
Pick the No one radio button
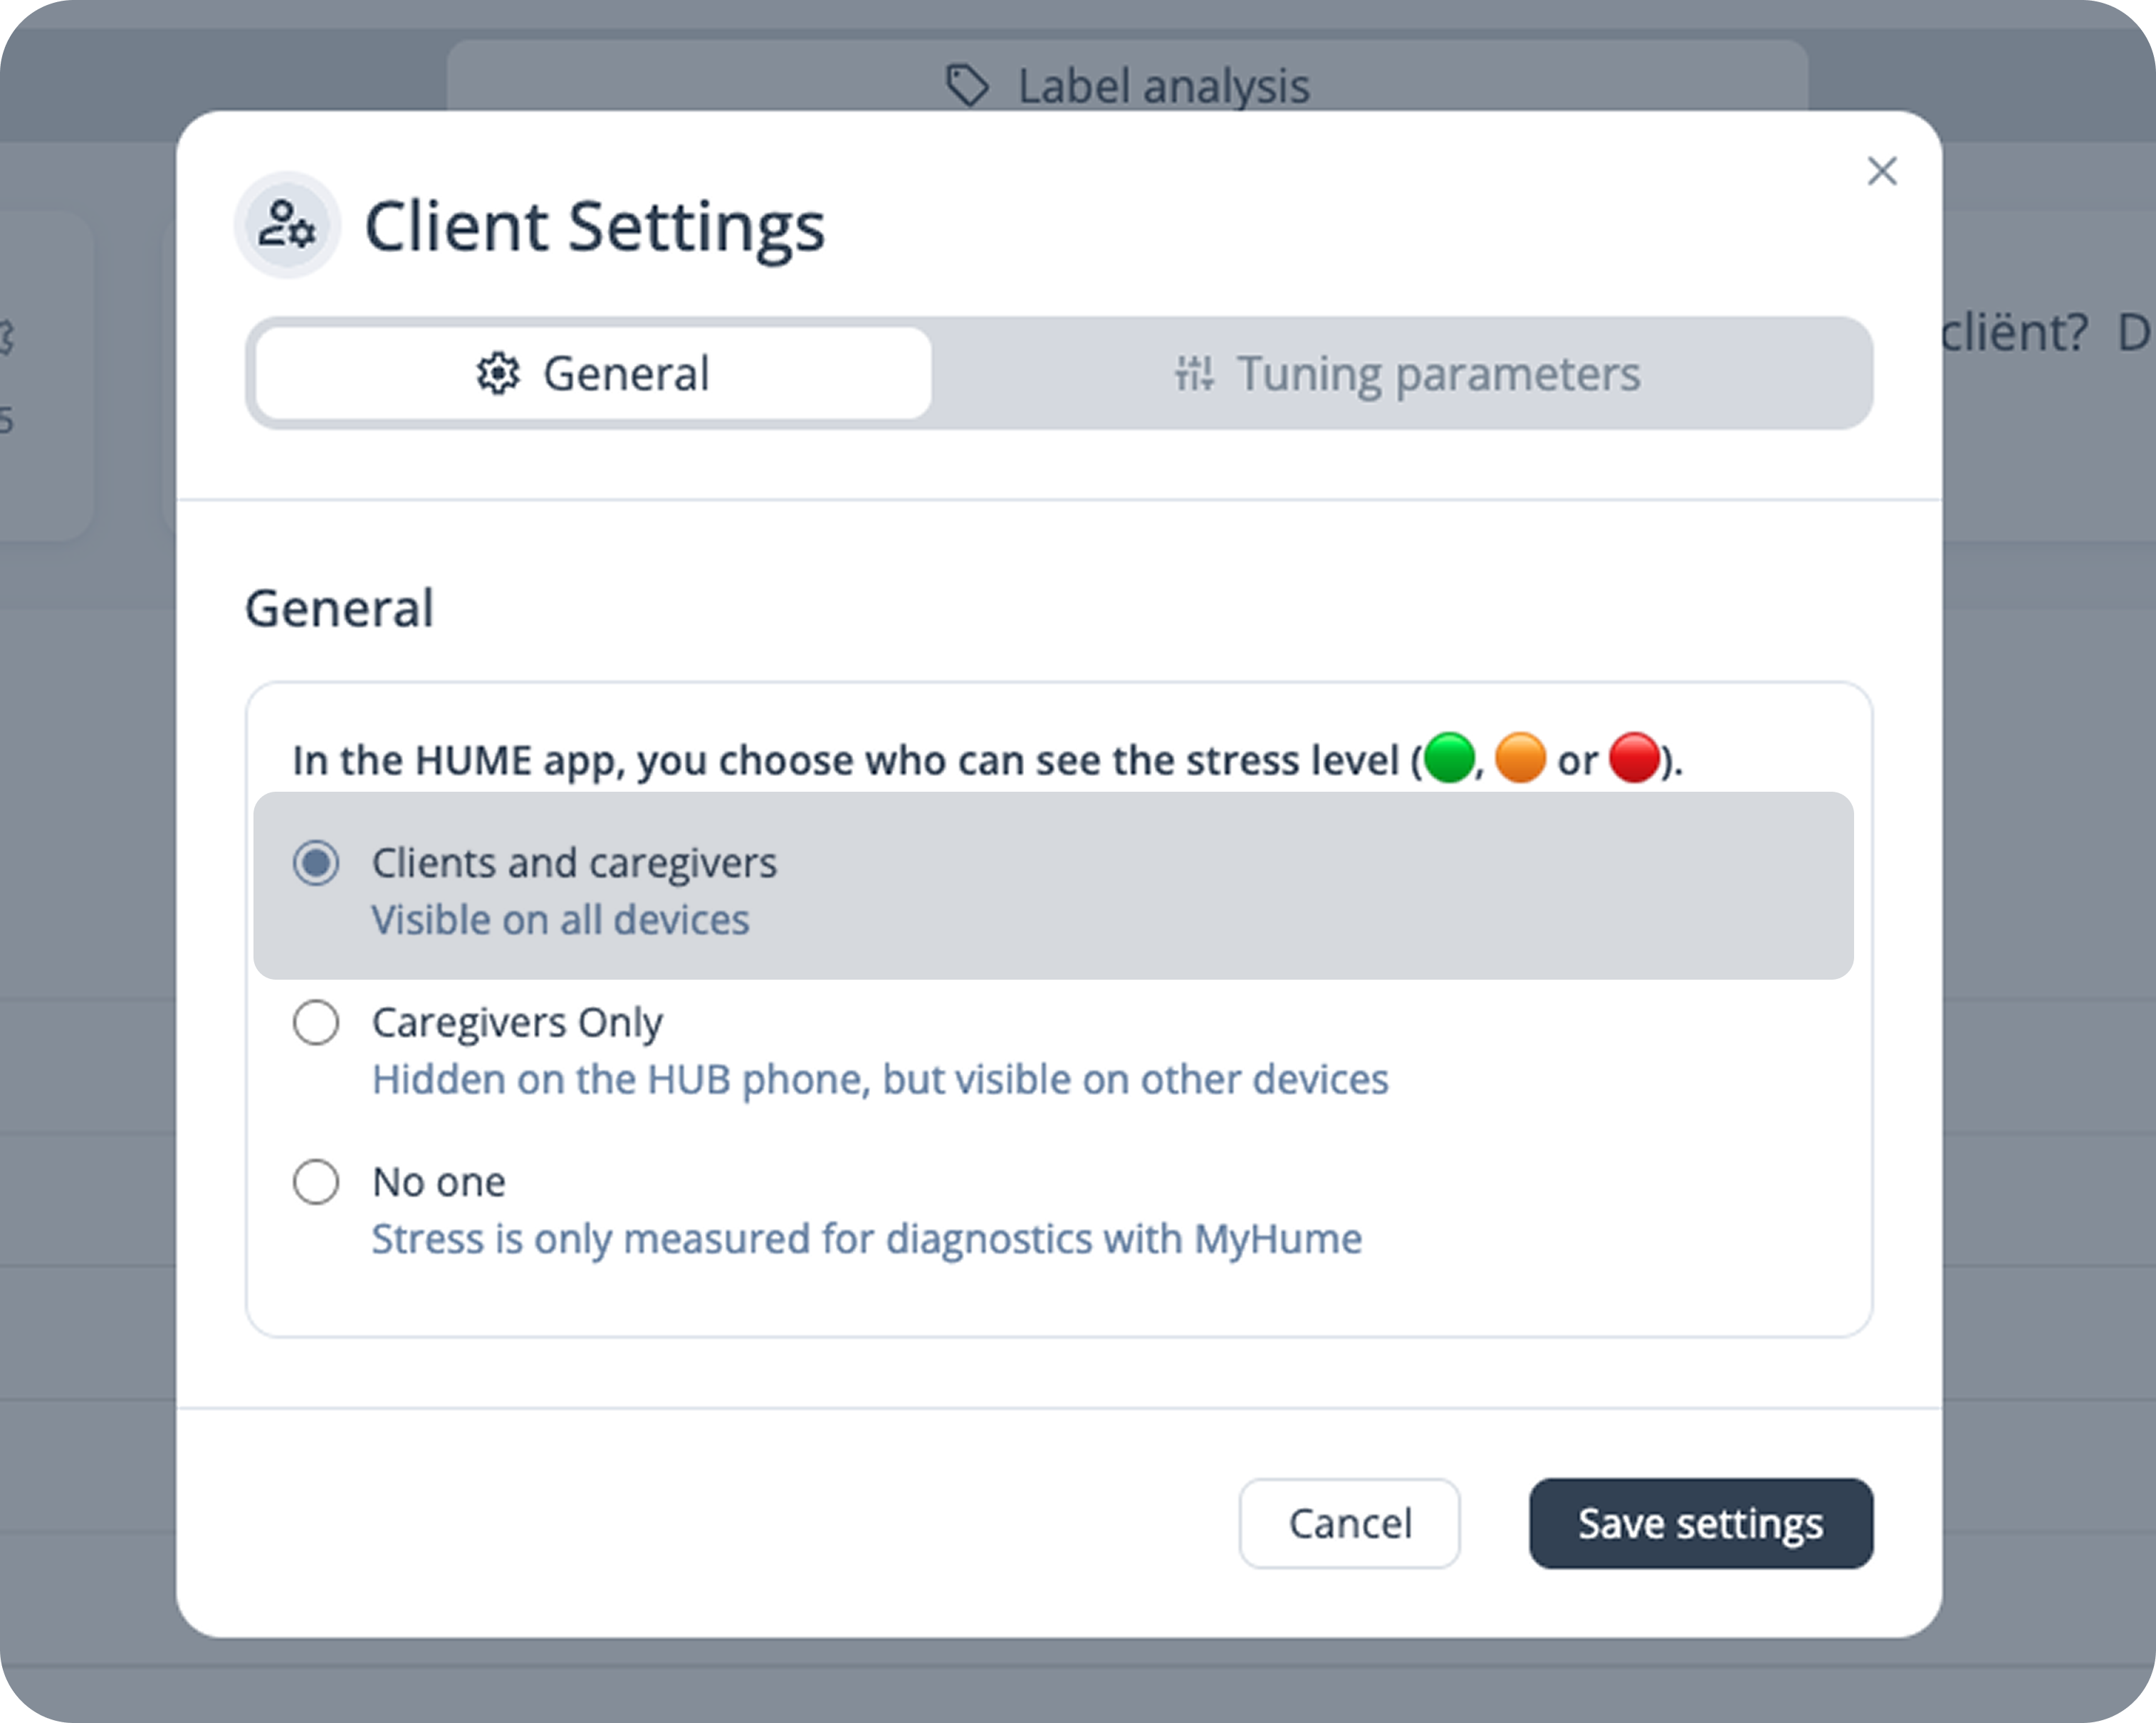316,1182
